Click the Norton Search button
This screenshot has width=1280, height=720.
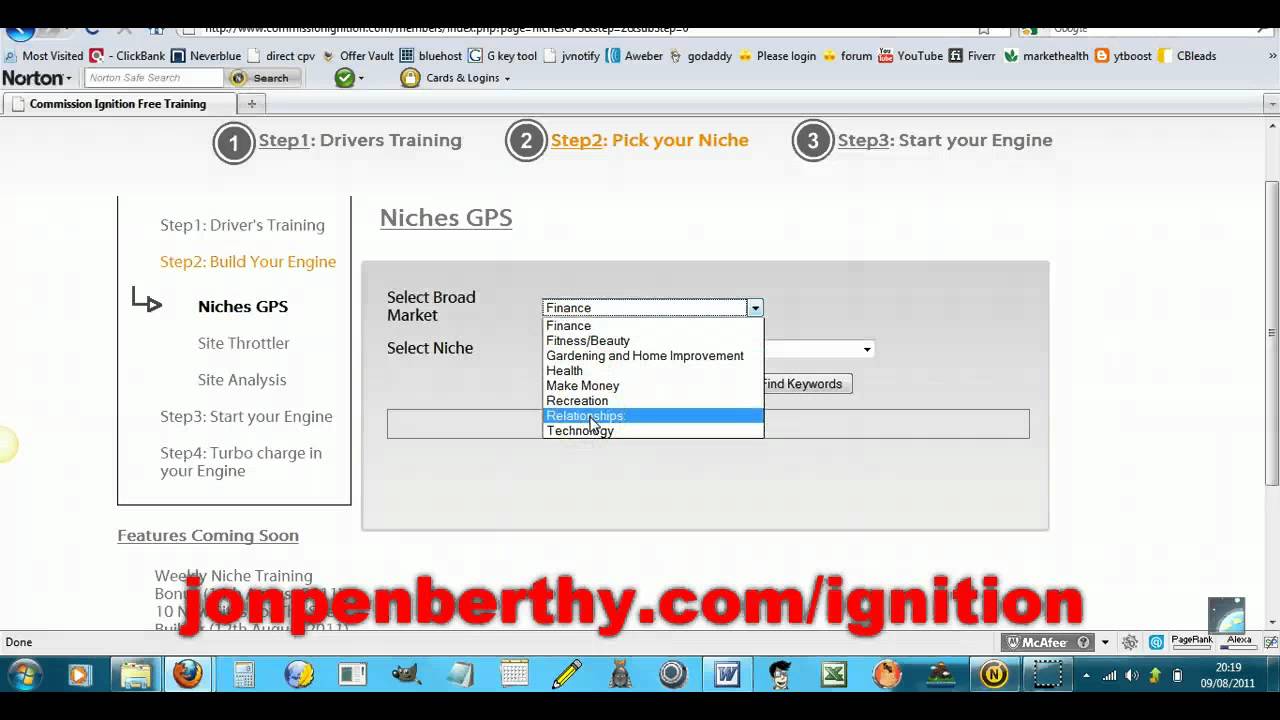(263, 78)
